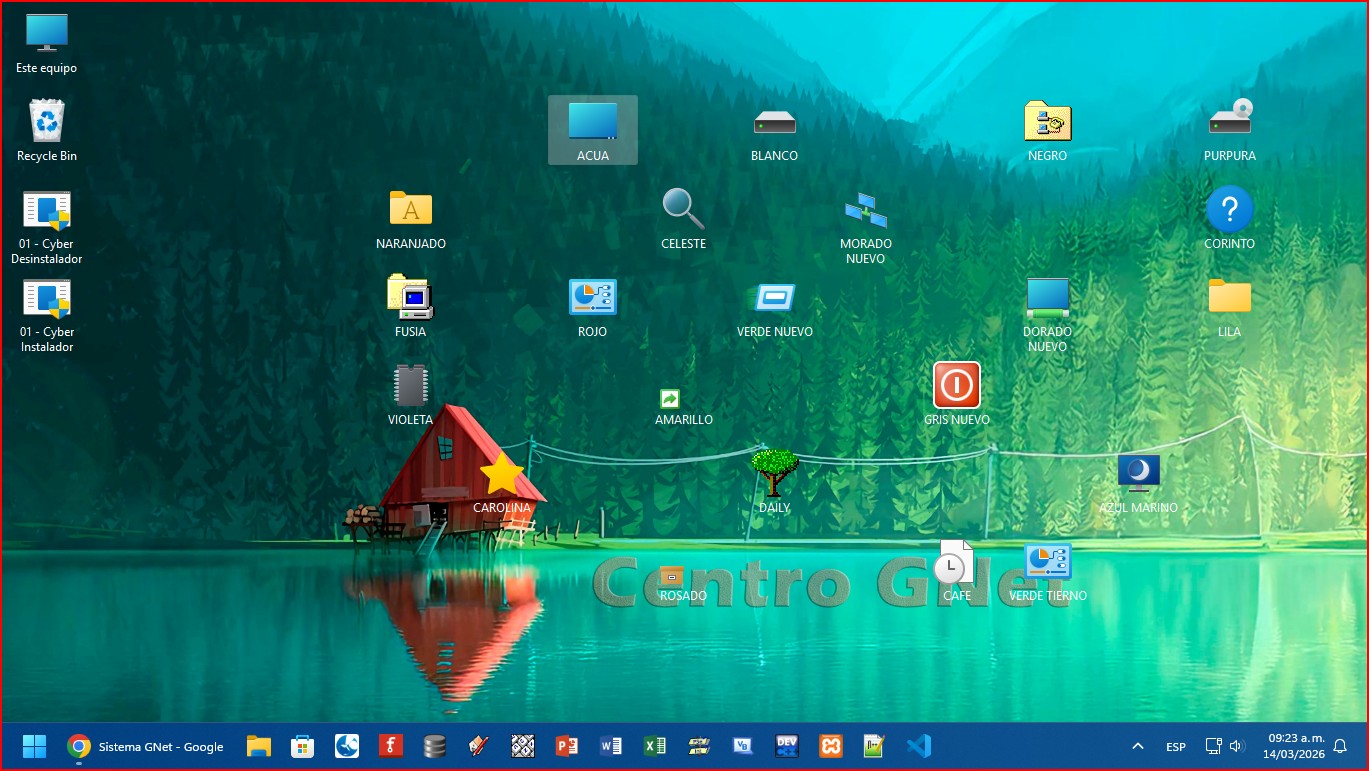Screen dimensions: 1369x771
Task: Open the Recycle Bin
Action: click(x=47, y=122)
